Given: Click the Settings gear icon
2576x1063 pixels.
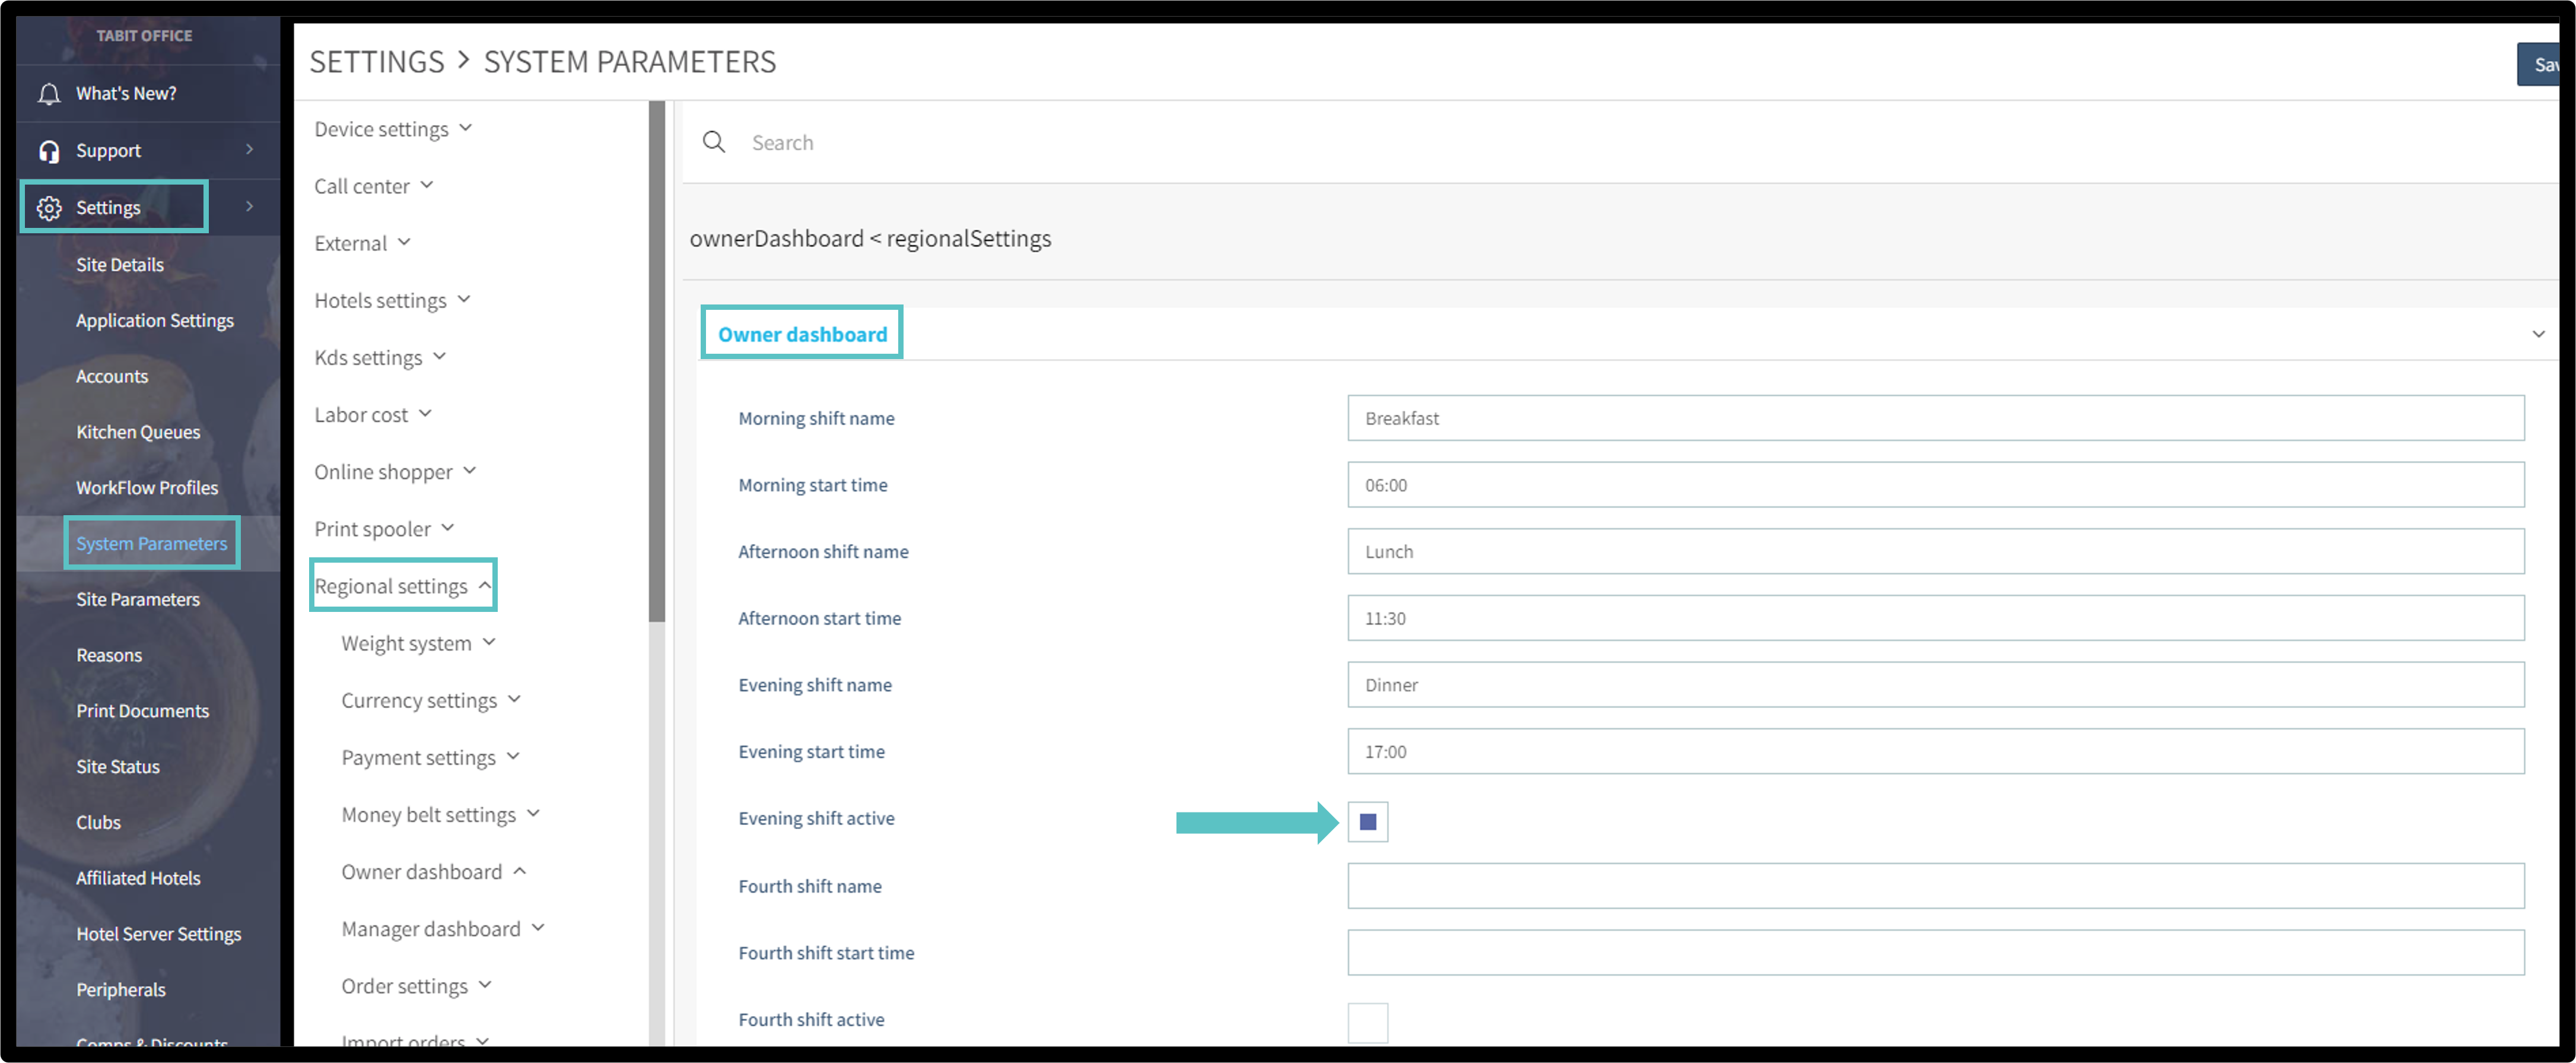Looking at the screenshot, I should coord(48,208).
